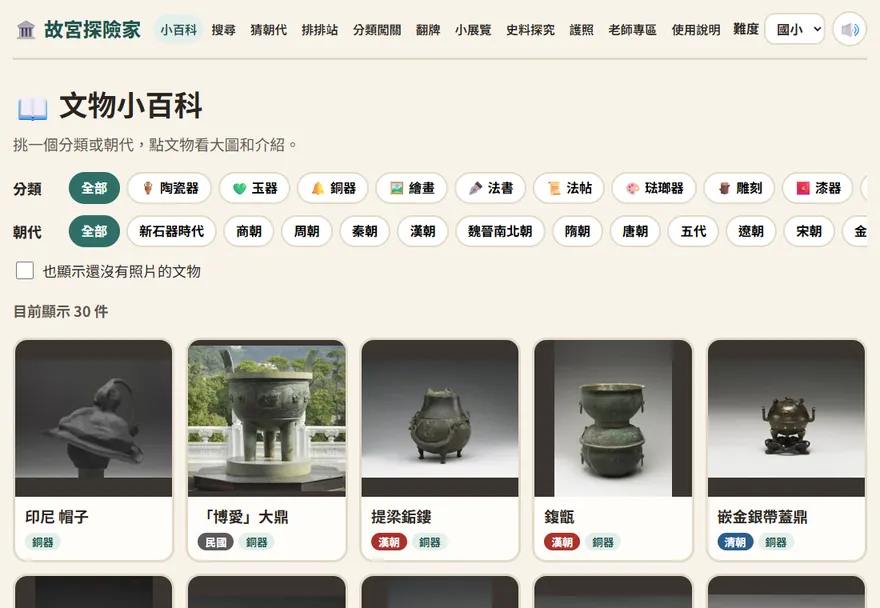Open the 嵌金銀帶蓋鼎 artifact photo
880x608 pixels.
[x=786, y=418]
